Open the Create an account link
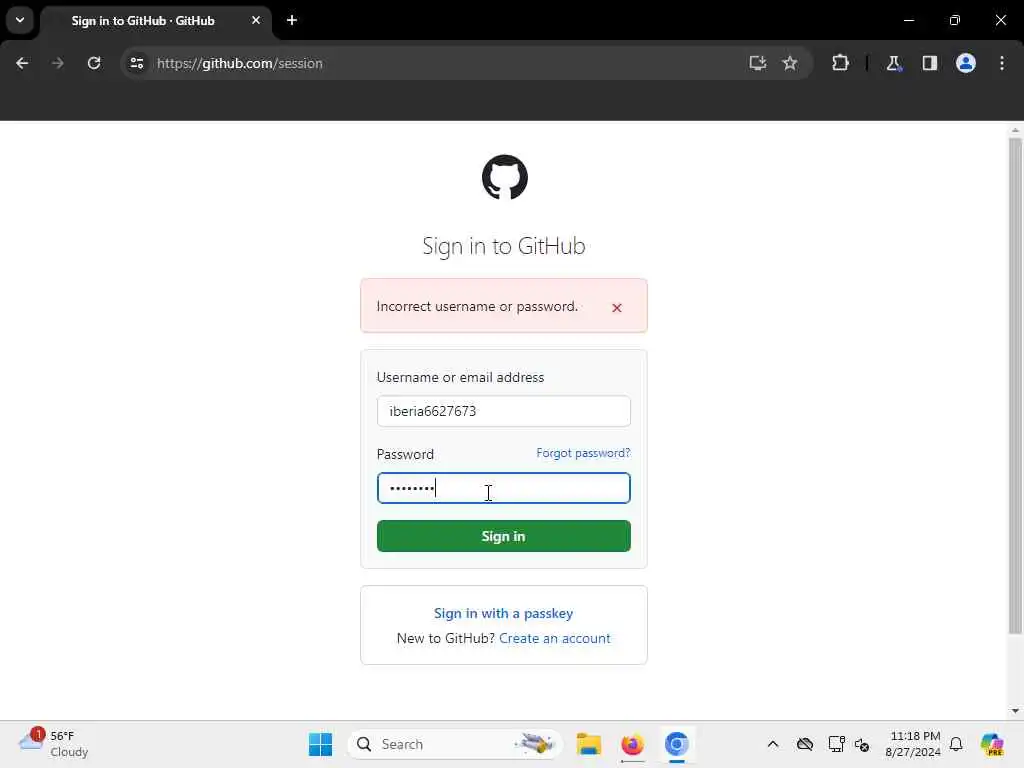 click(554, 638)
